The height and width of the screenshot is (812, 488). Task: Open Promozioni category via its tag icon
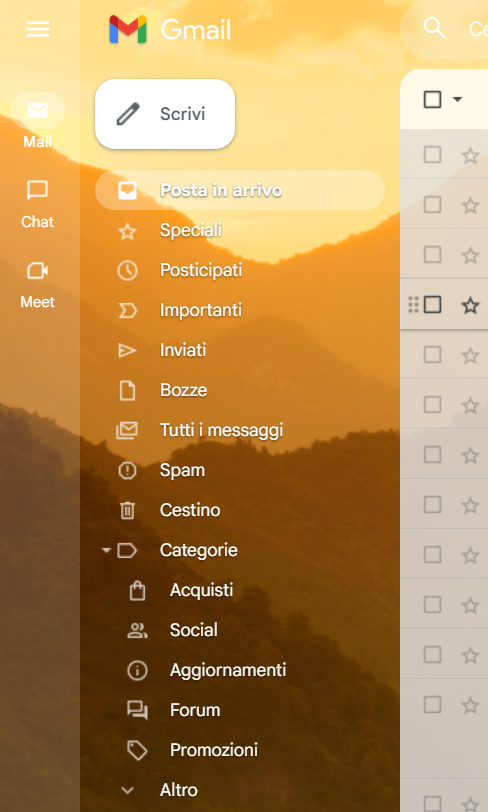(137, 750)
